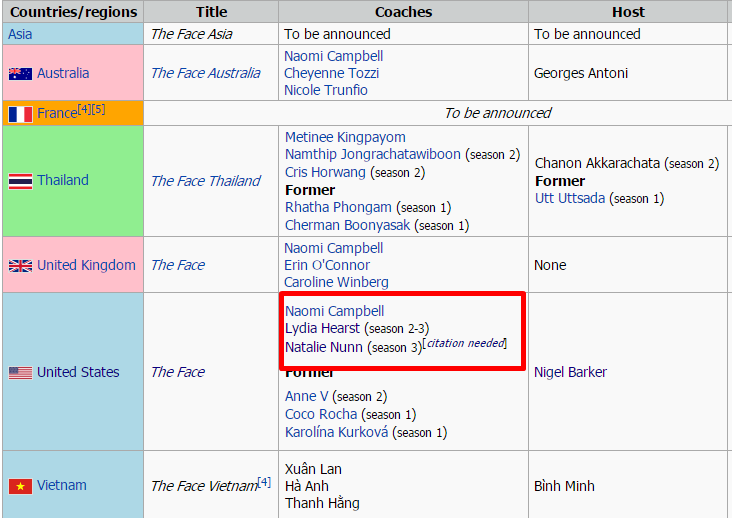Open the Vietnam country link

[x=62, y=485]
